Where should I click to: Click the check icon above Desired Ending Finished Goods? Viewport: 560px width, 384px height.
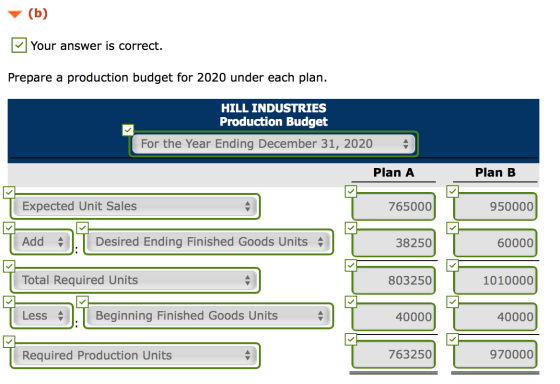(82, 228)
